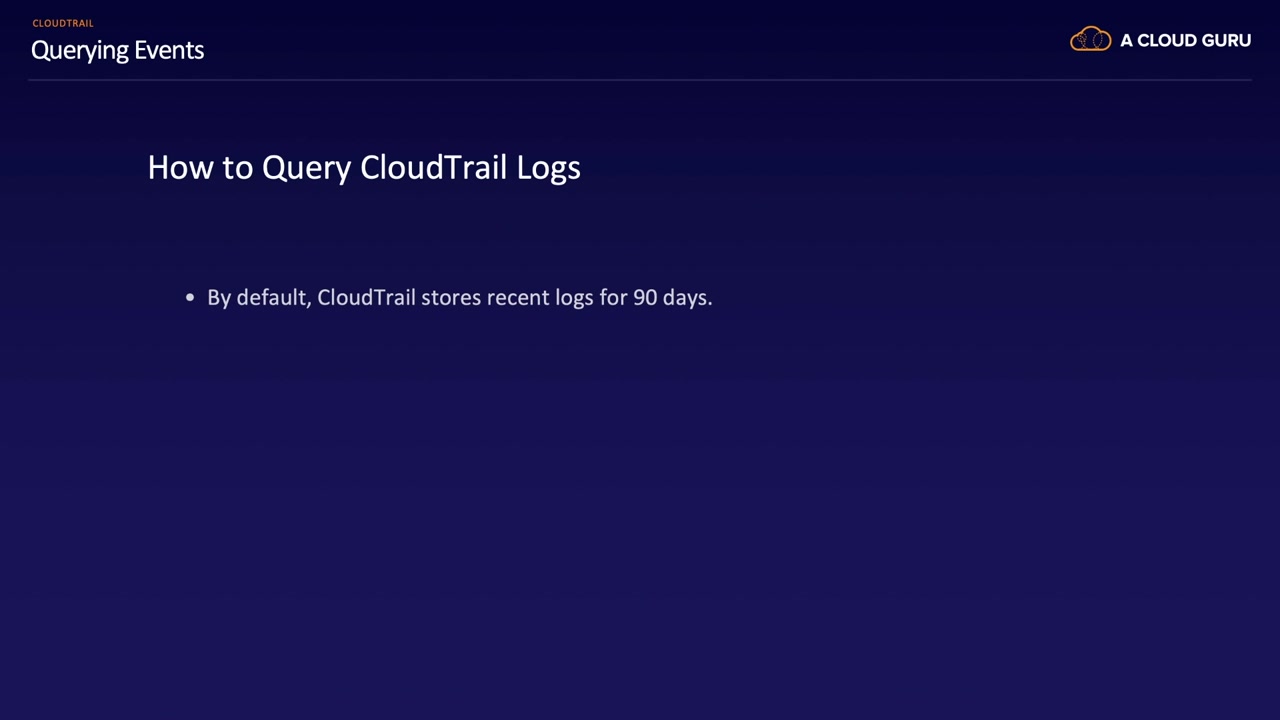Click the "How to Query CloudTrail Logs" heading
This screenshot has width=1280, height=720.
pos(364,167)
